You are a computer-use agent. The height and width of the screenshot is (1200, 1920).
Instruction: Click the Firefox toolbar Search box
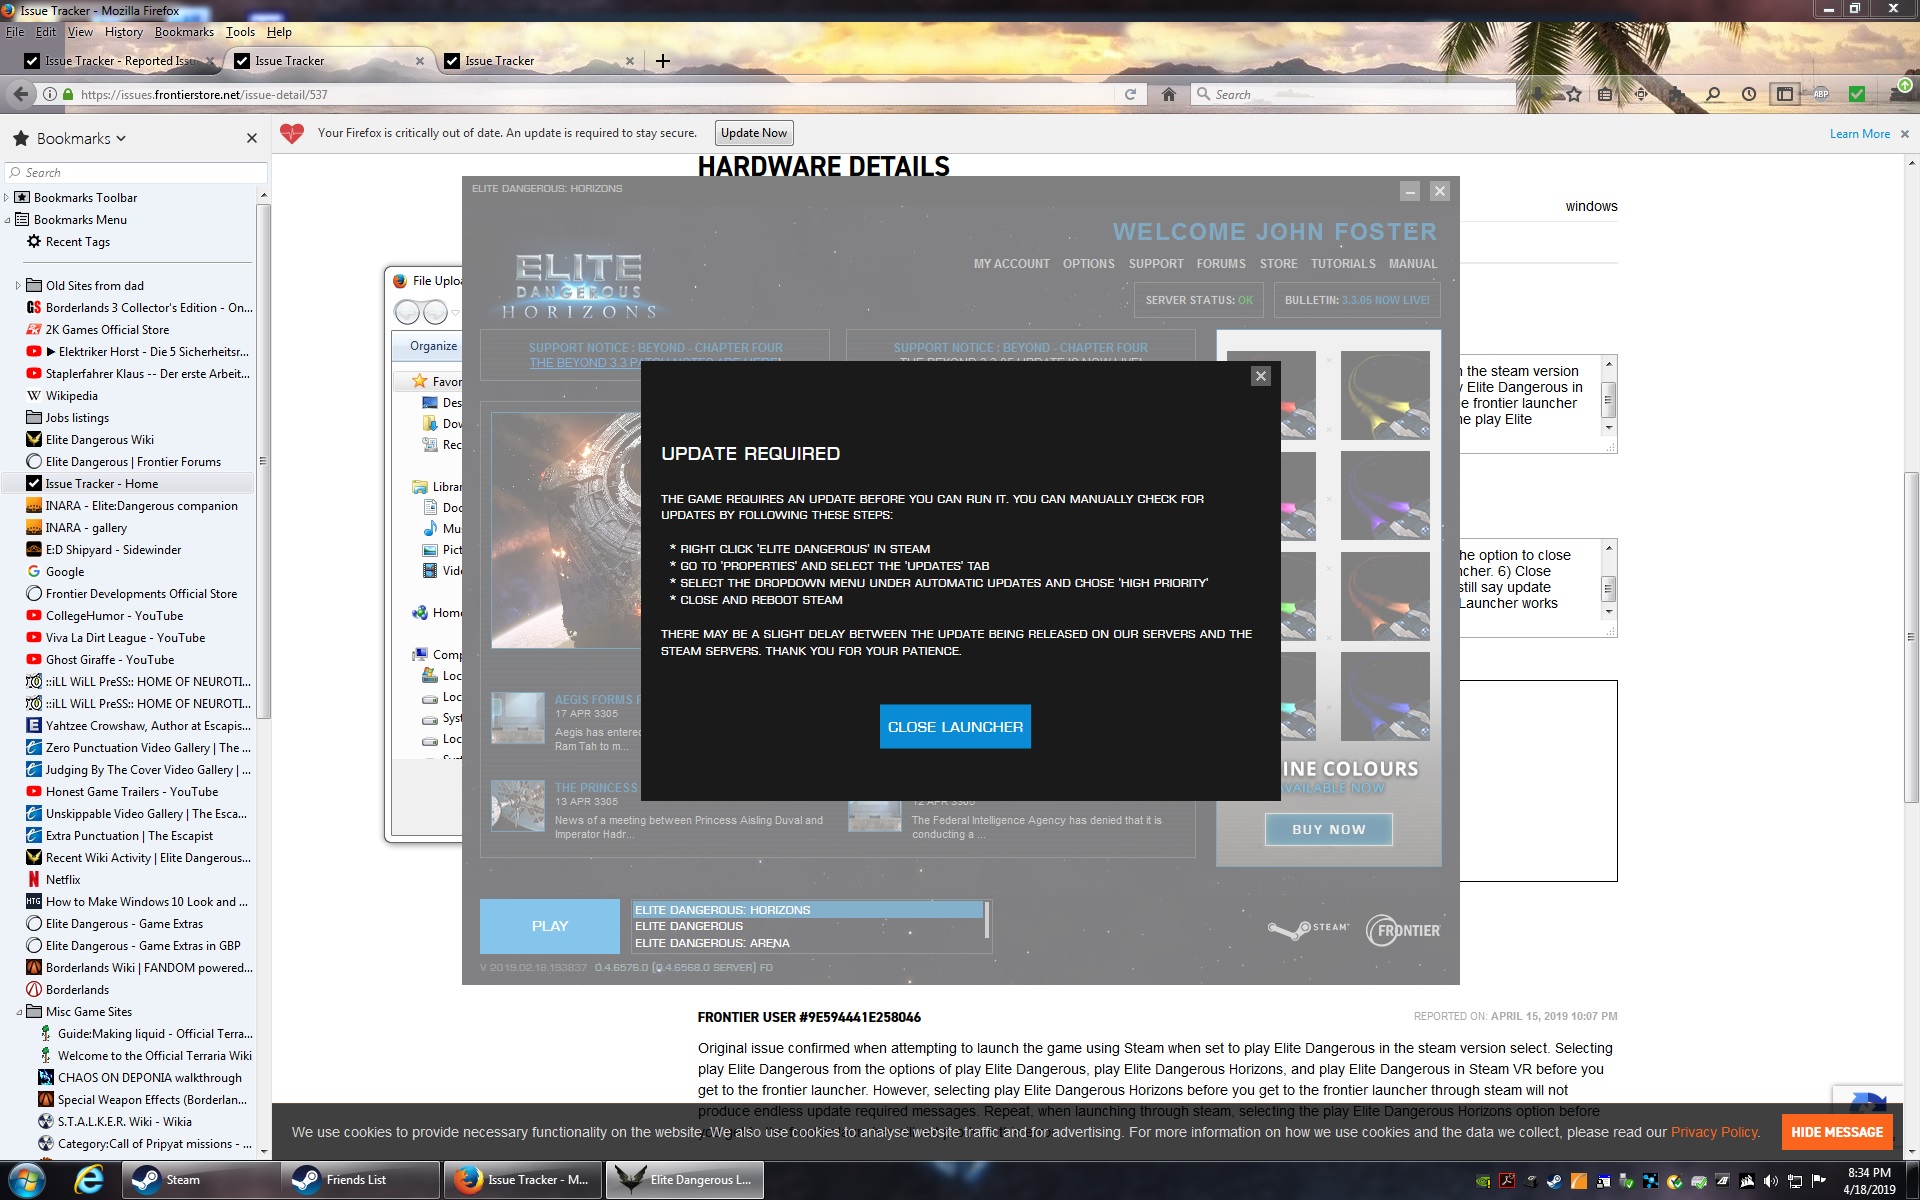coord(1355,94)
